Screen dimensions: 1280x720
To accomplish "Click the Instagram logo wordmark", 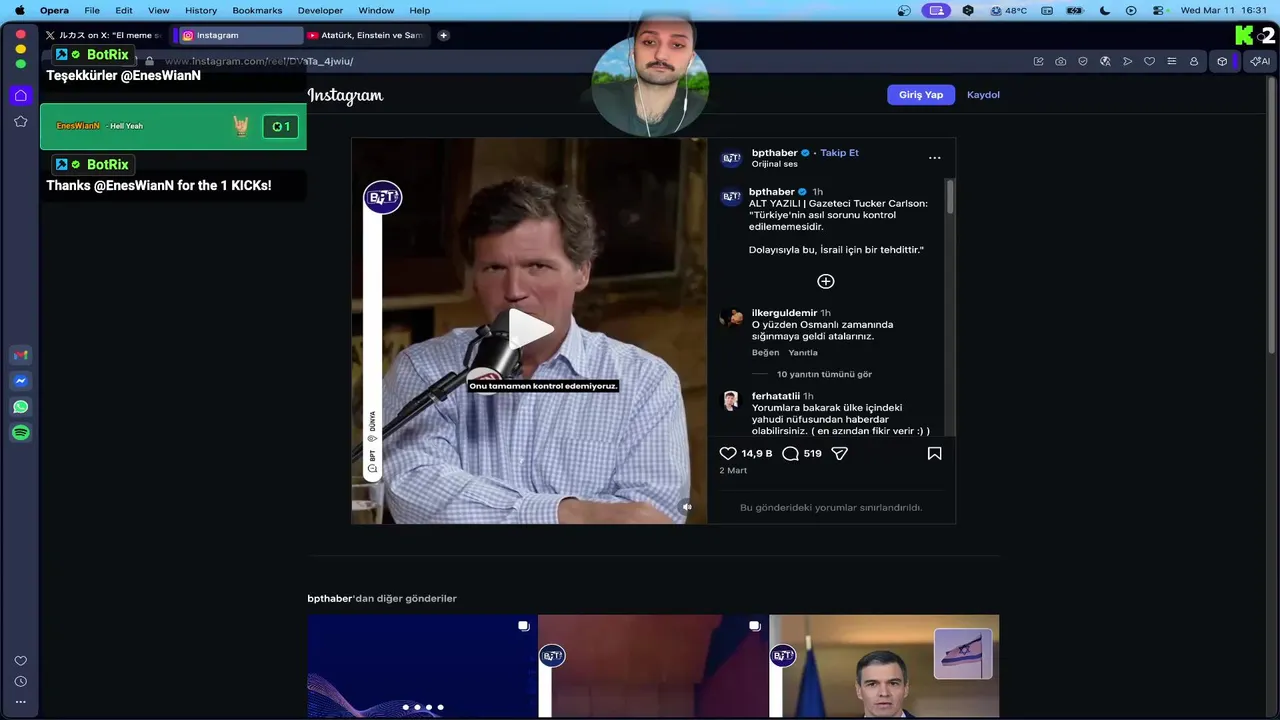I will tap(345, 96).
